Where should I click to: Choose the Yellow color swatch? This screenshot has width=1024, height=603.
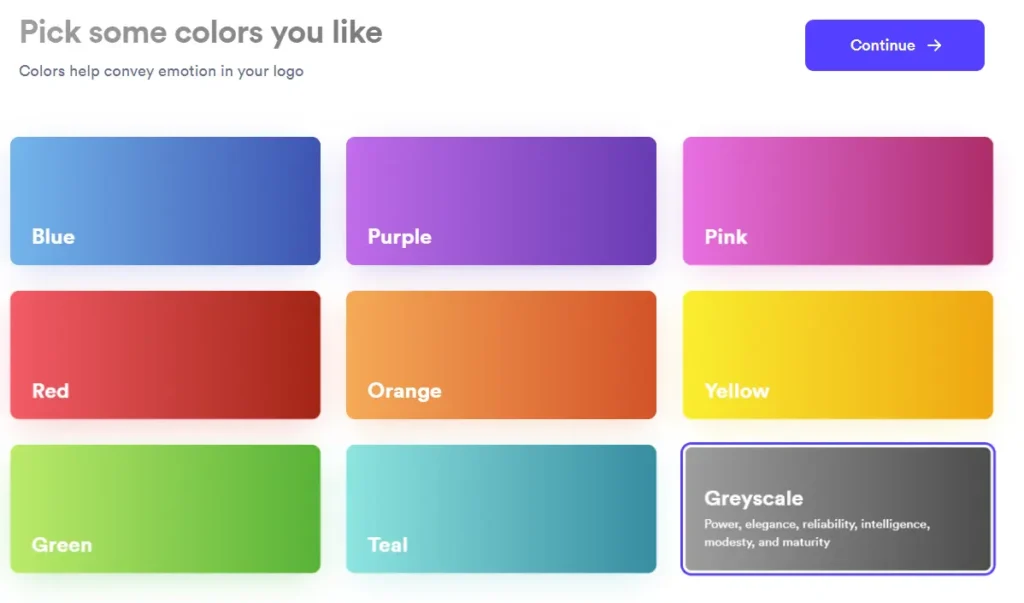tap(837, 354)
